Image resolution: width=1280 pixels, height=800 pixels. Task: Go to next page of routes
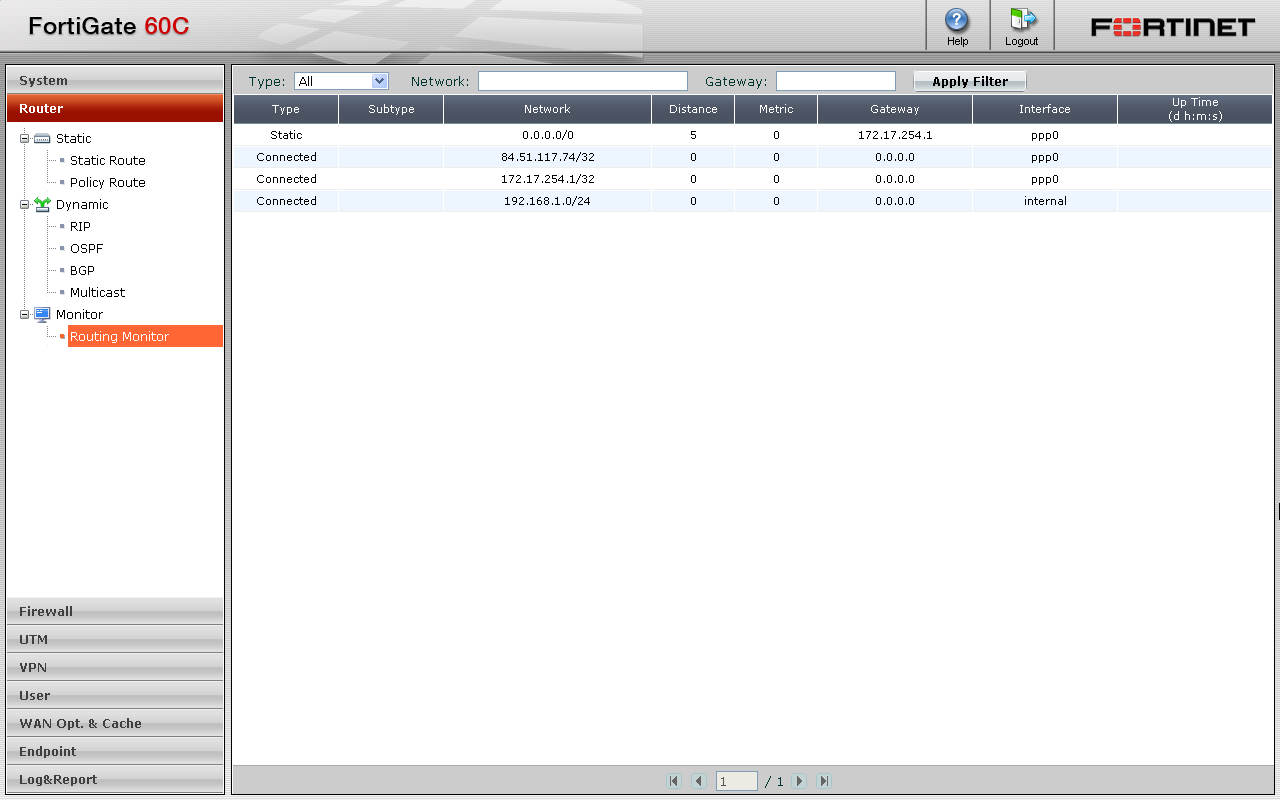(x=799, y=781)
